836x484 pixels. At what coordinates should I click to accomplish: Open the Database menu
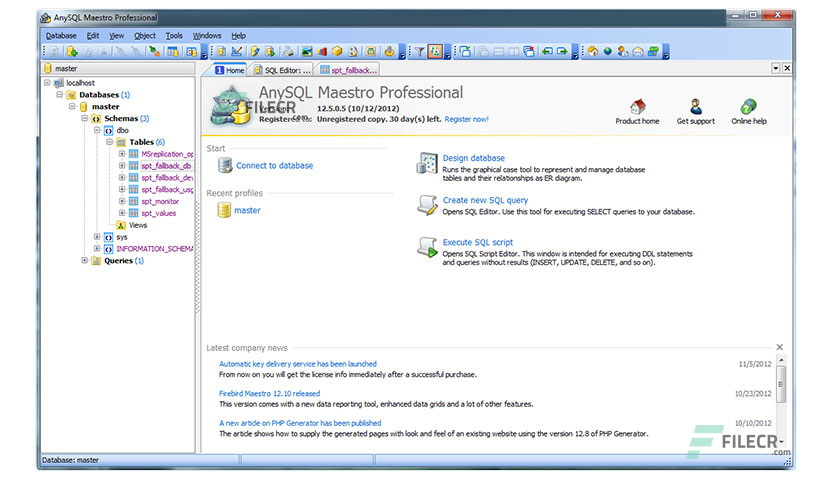pyautogui.click(x=61, y=36)
